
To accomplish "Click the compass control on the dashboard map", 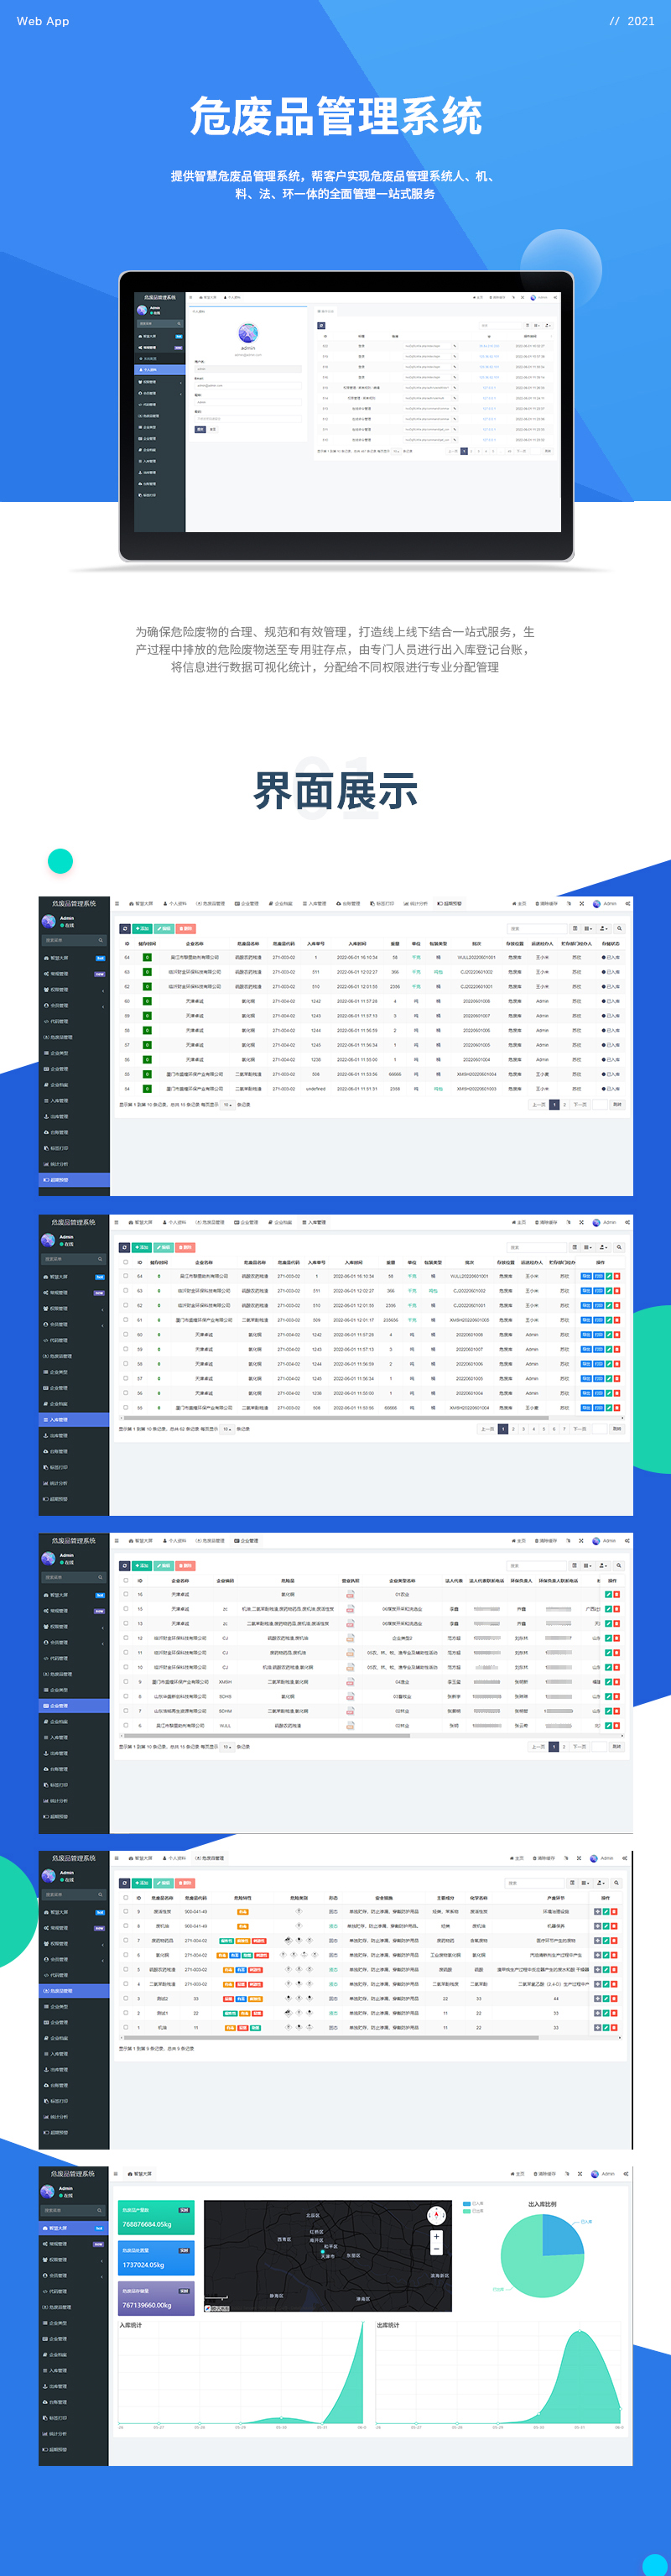I will coord(436,2214).
